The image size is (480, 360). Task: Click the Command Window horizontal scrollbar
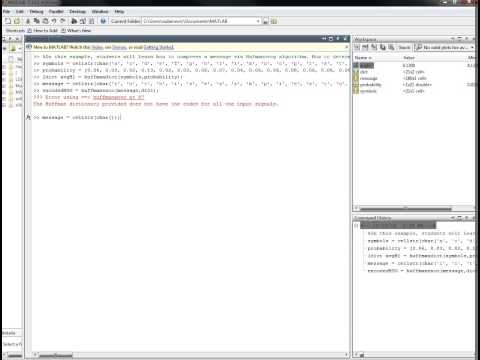pyautogui.click(x=55, y=355)
